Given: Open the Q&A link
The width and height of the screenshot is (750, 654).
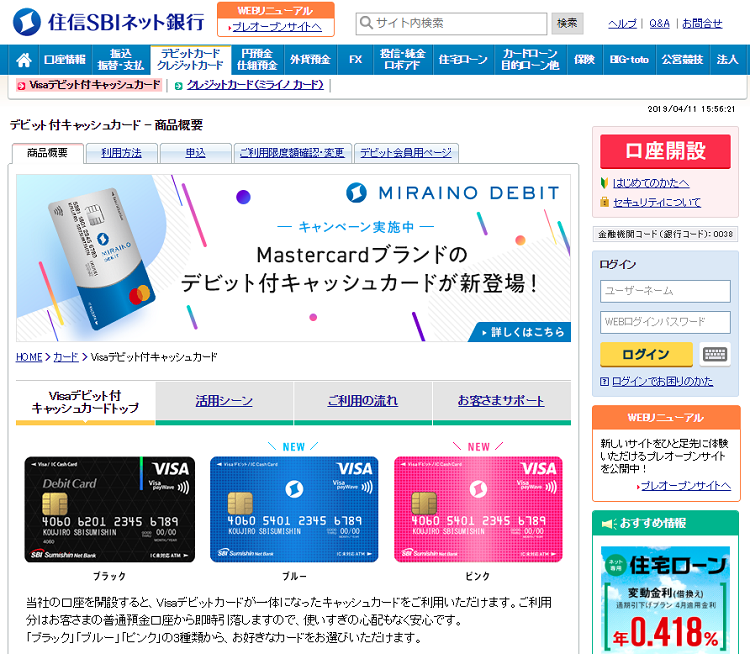Looking at the screenshot, I should (x=659, y=23).
